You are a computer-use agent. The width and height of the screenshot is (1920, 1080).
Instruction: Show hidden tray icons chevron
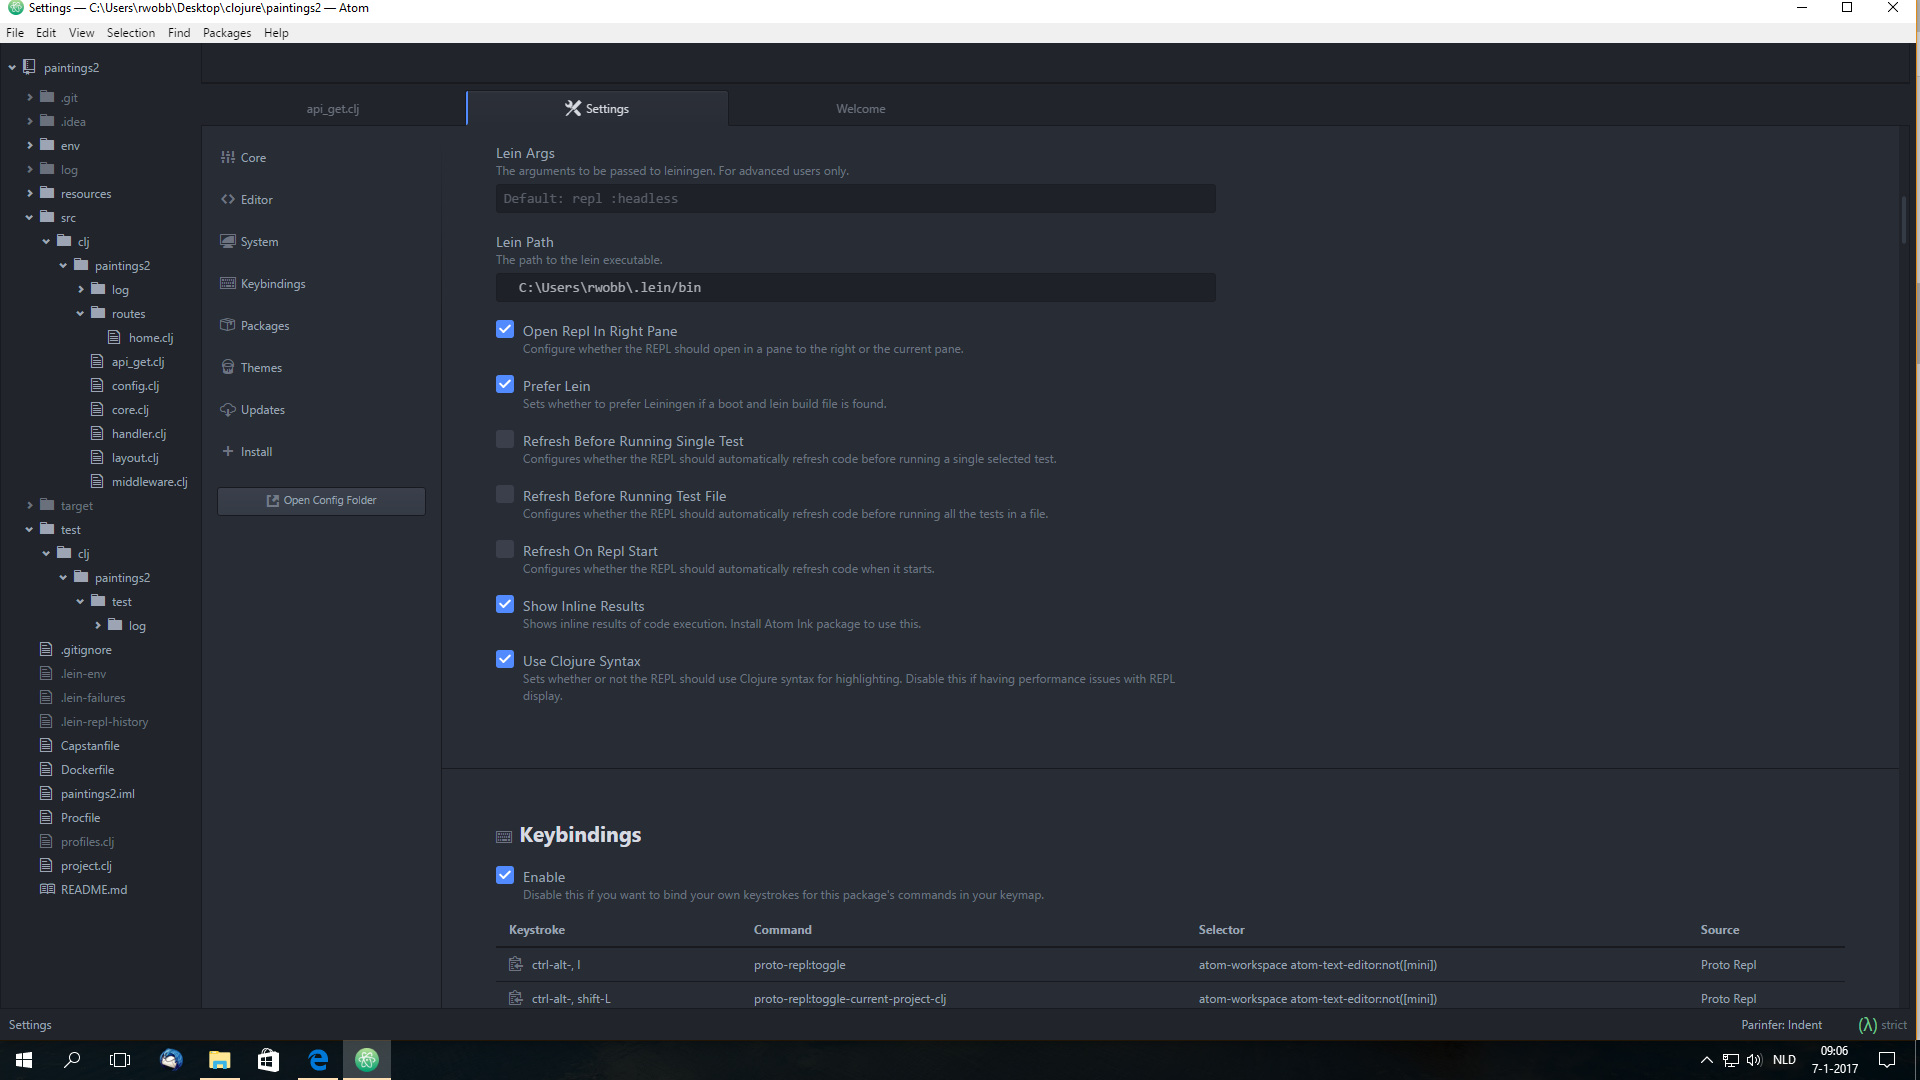click(1707, 1060)
